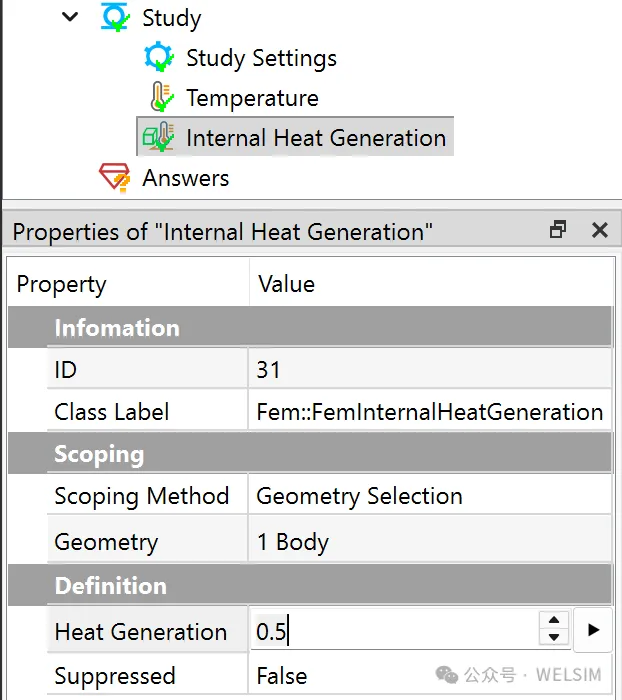Click the Study Settings gear icon
The width and height of the screenshot is (622, 700).
(160, 58)
